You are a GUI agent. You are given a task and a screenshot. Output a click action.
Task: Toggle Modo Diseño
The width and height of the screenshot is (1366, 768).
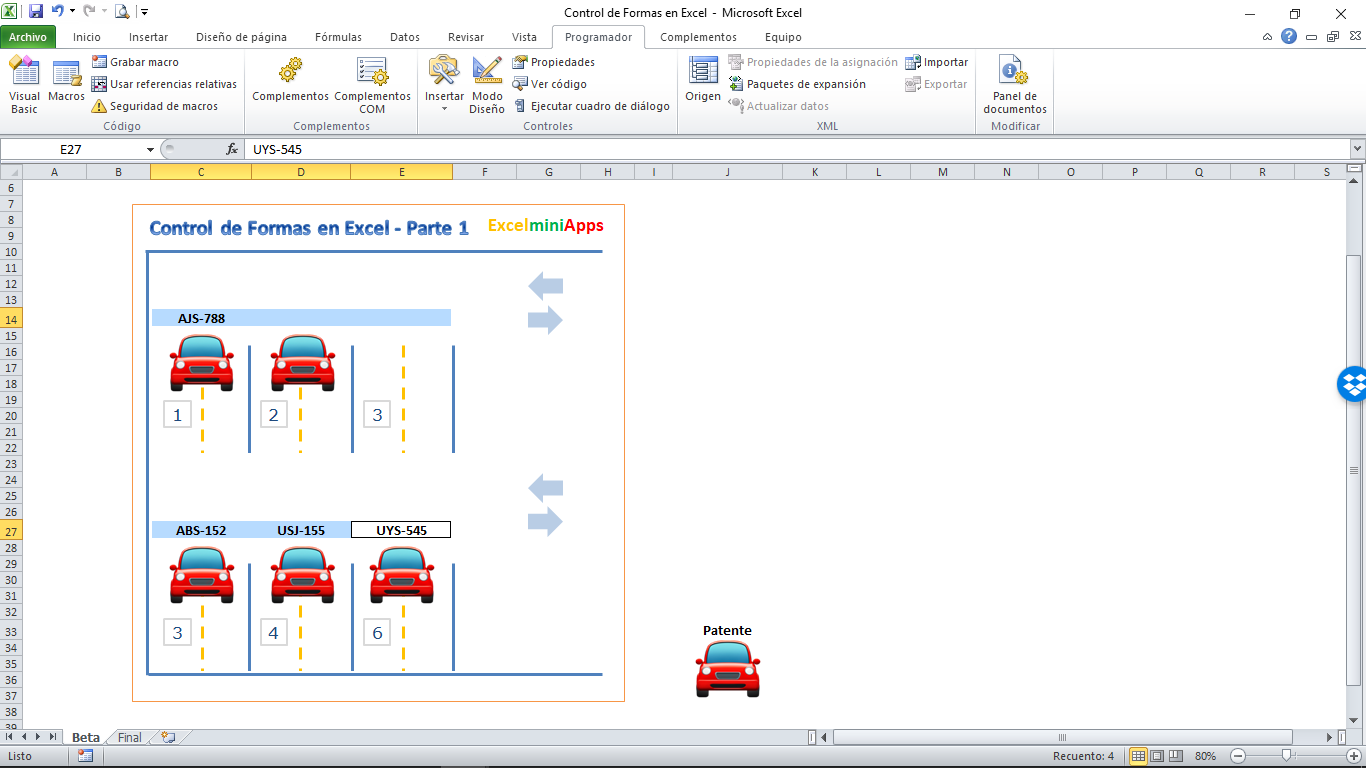coord(487,84)
